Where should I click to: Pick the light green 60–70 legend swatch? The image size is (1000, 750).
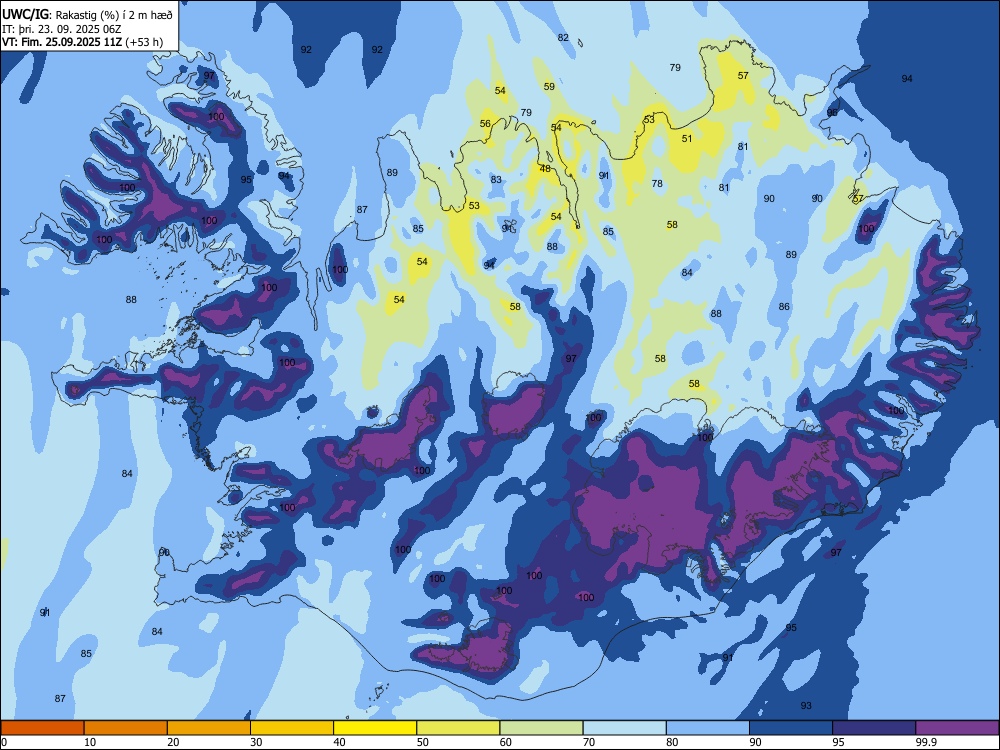541,728
